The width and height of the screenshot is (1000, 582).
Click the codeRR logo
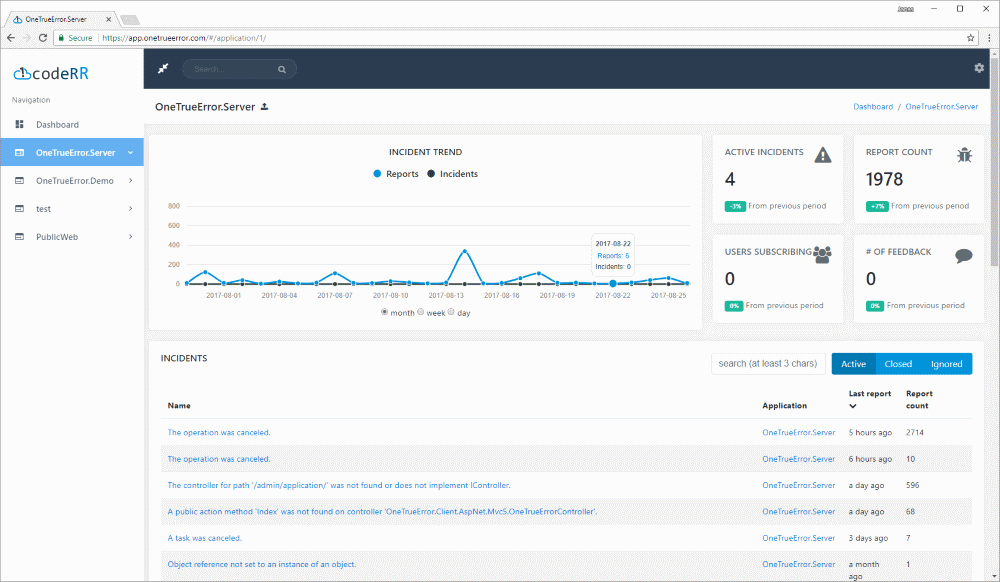(x=51, y=73)
